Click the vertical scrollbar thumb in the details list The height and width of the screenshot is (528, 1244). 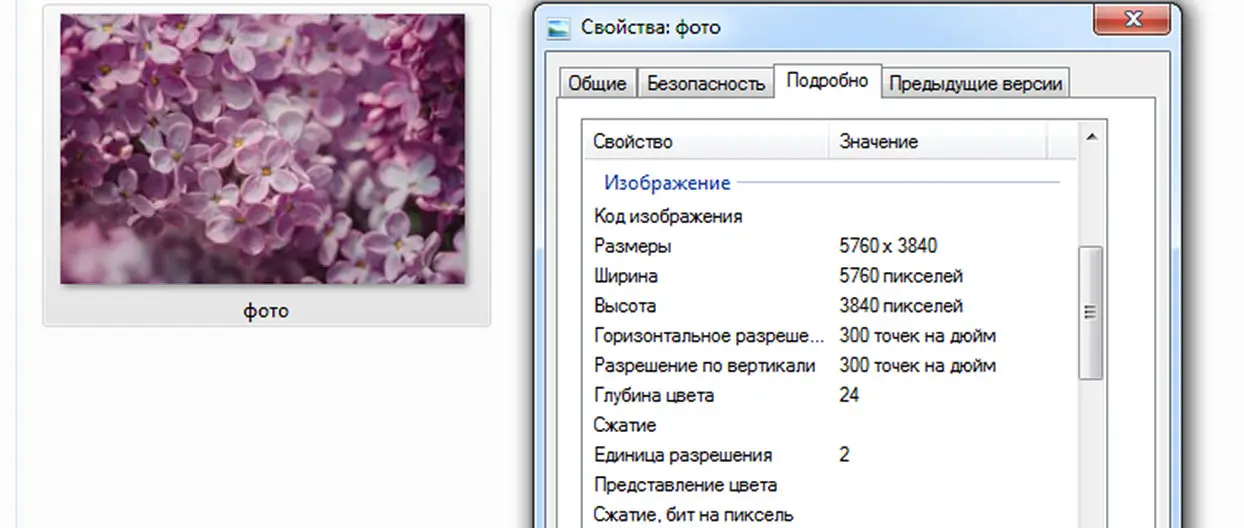tap(1090, 312)
